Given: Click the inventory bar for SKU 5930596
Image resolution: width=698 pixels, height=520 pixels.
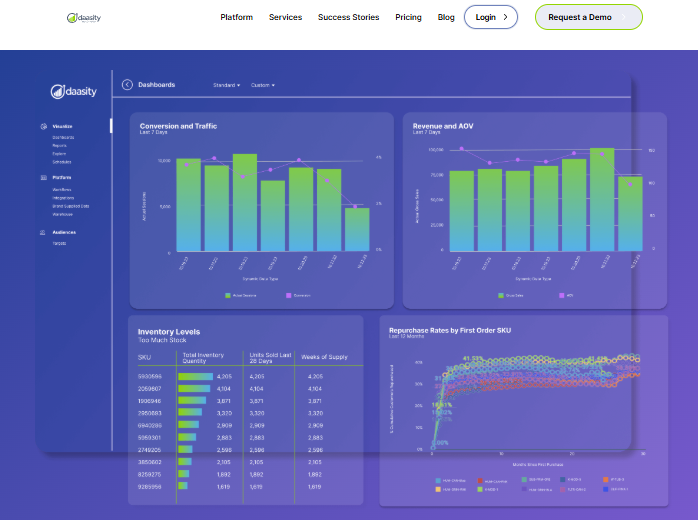Looking at the screenshot, I should [195, 377].
